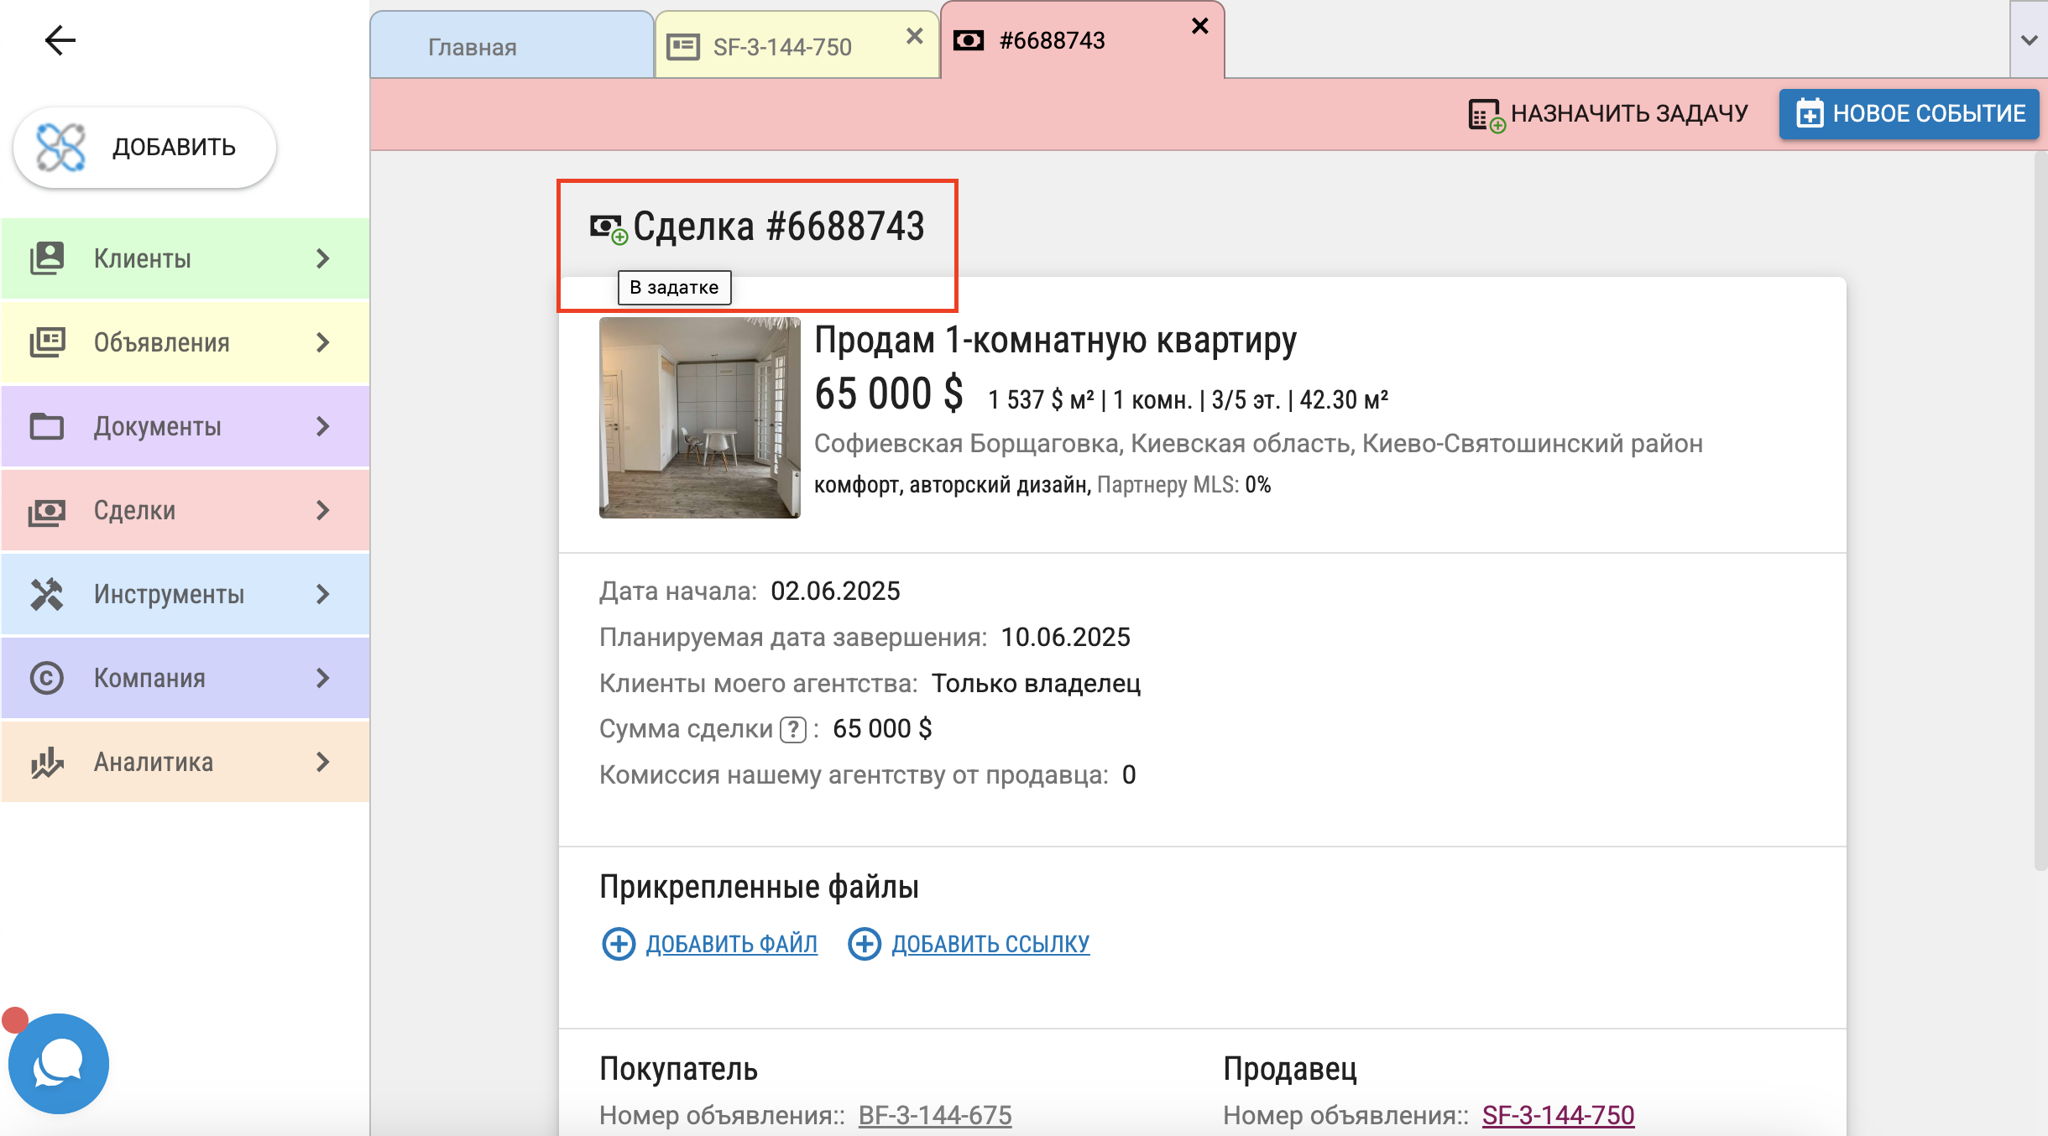2048x1136 pixels.
Task: Click planned end date 10.06.2025
Action: (x=1065, y=637)
